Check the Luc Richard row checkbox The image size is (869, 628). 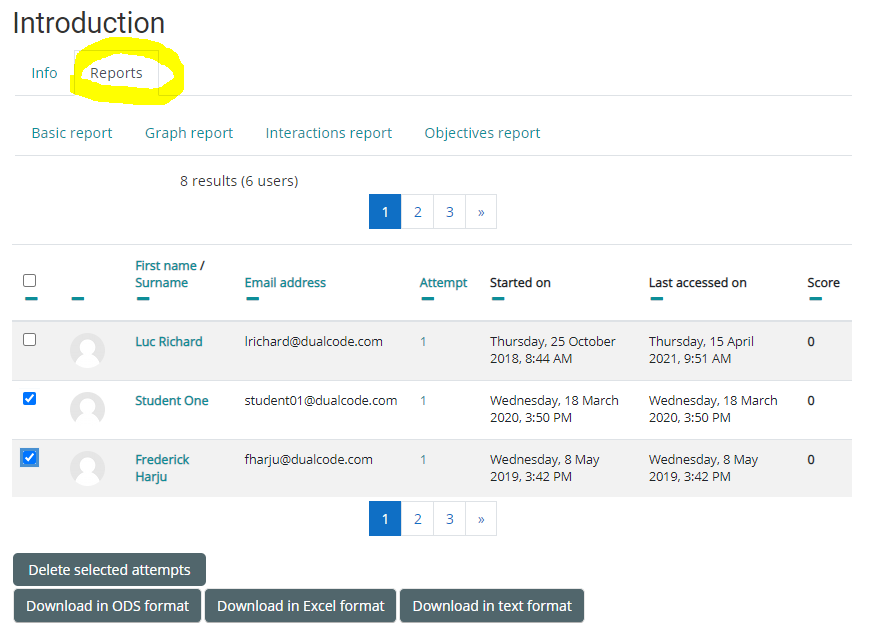pos(30,340)
